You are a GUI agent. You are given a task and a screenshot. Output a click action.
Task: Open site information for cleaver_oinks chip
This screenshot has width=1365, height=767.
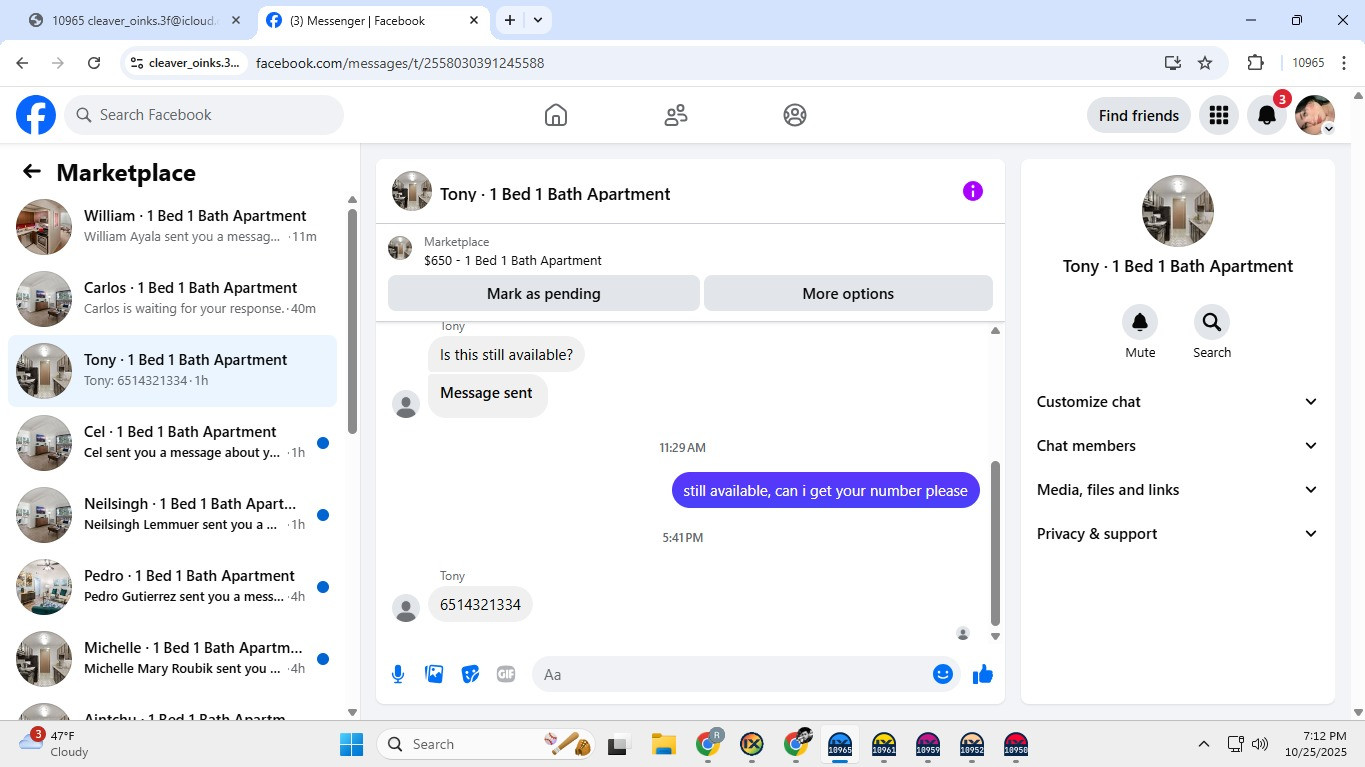186,63
